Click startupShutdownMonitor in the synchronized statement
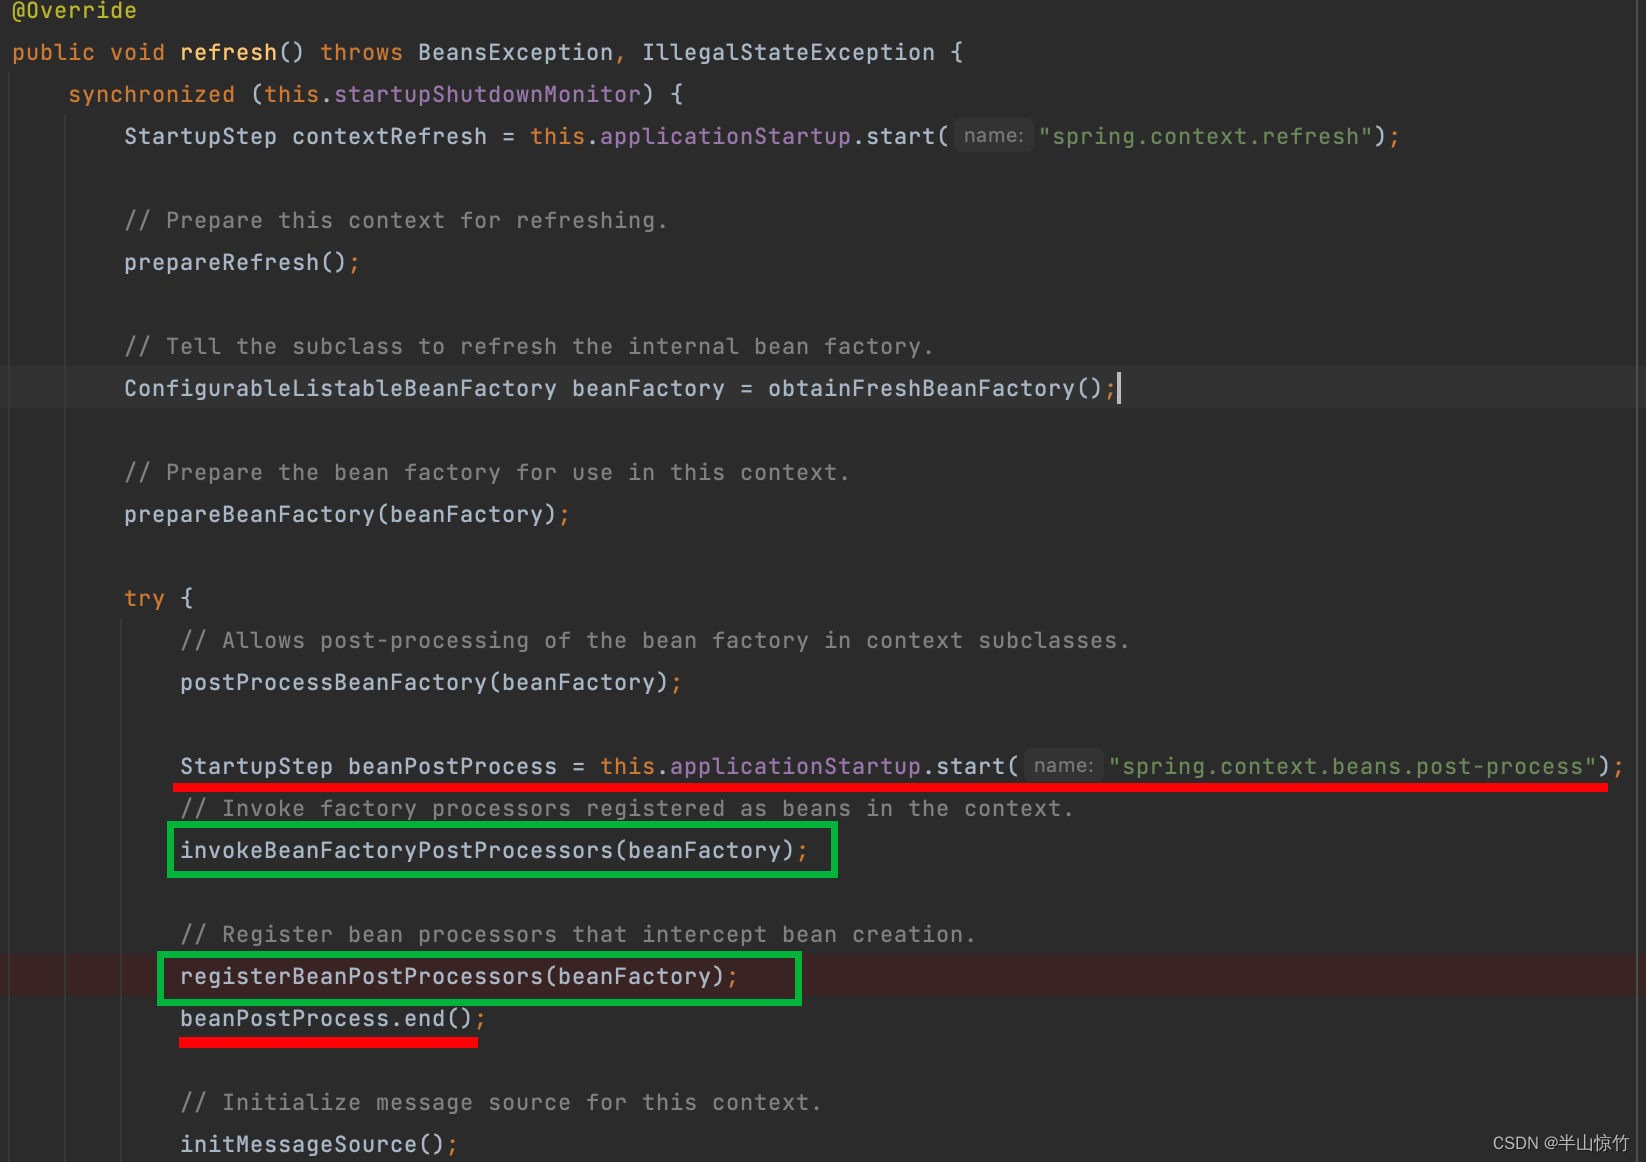This screenshot has width=1646, height=1162. 487,94
